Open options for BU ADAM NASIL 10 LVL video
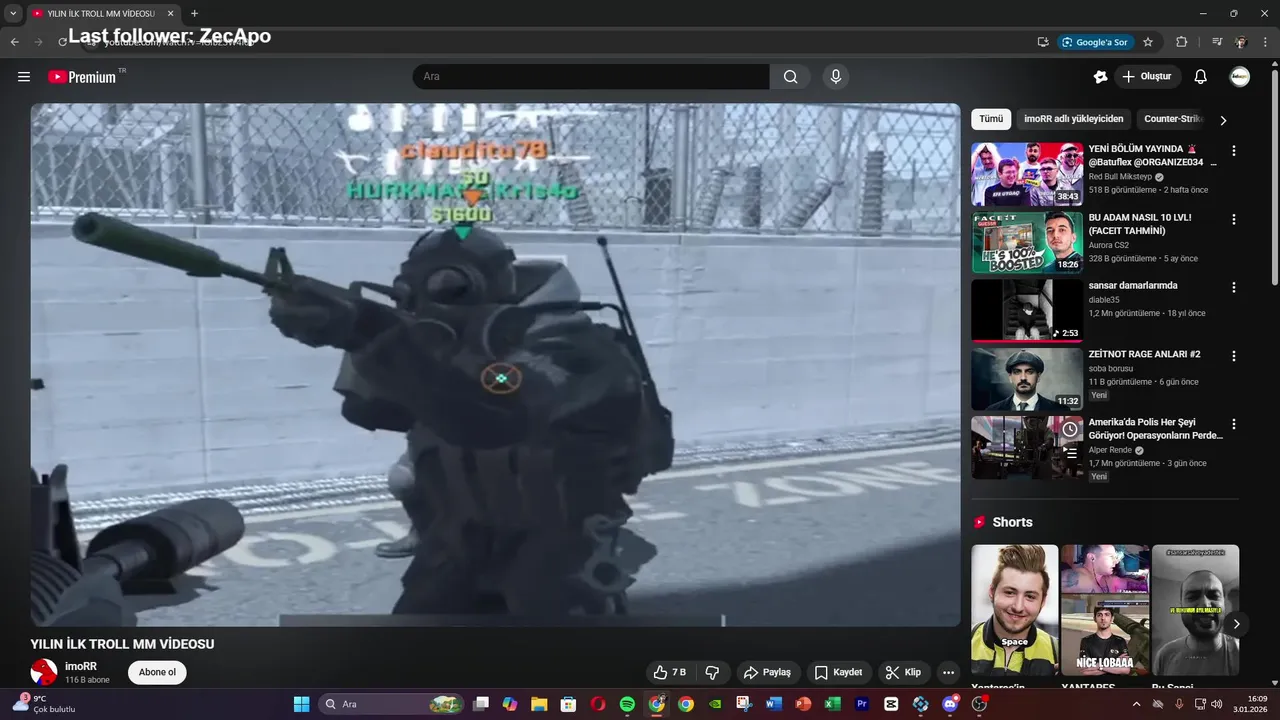Screen dimensions: 1280x720 click(x=1233, y=219)
